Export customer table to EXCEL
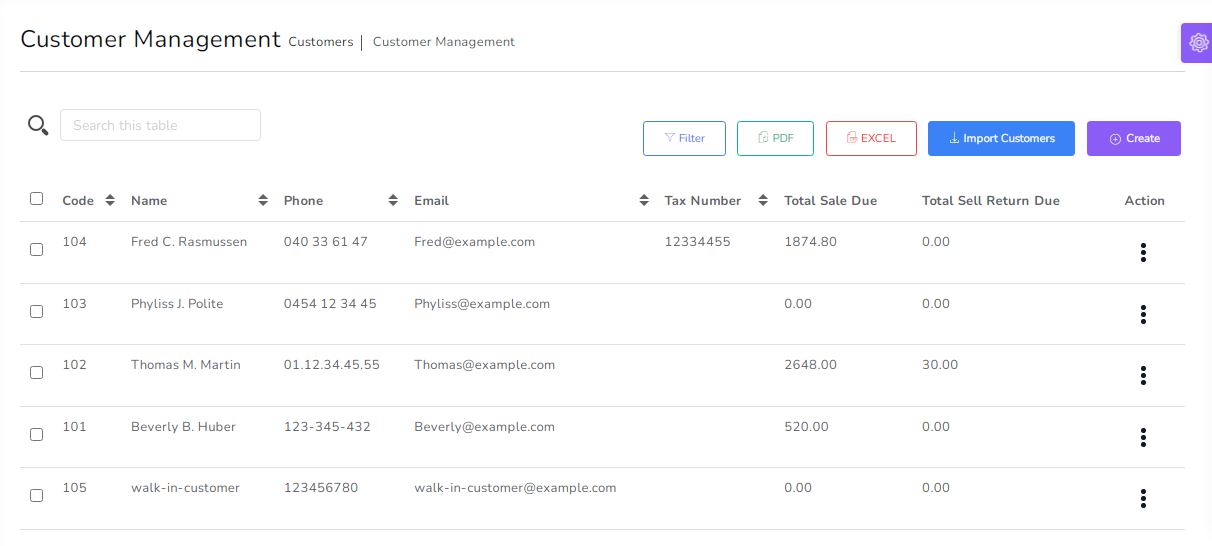 coord(871,139)
